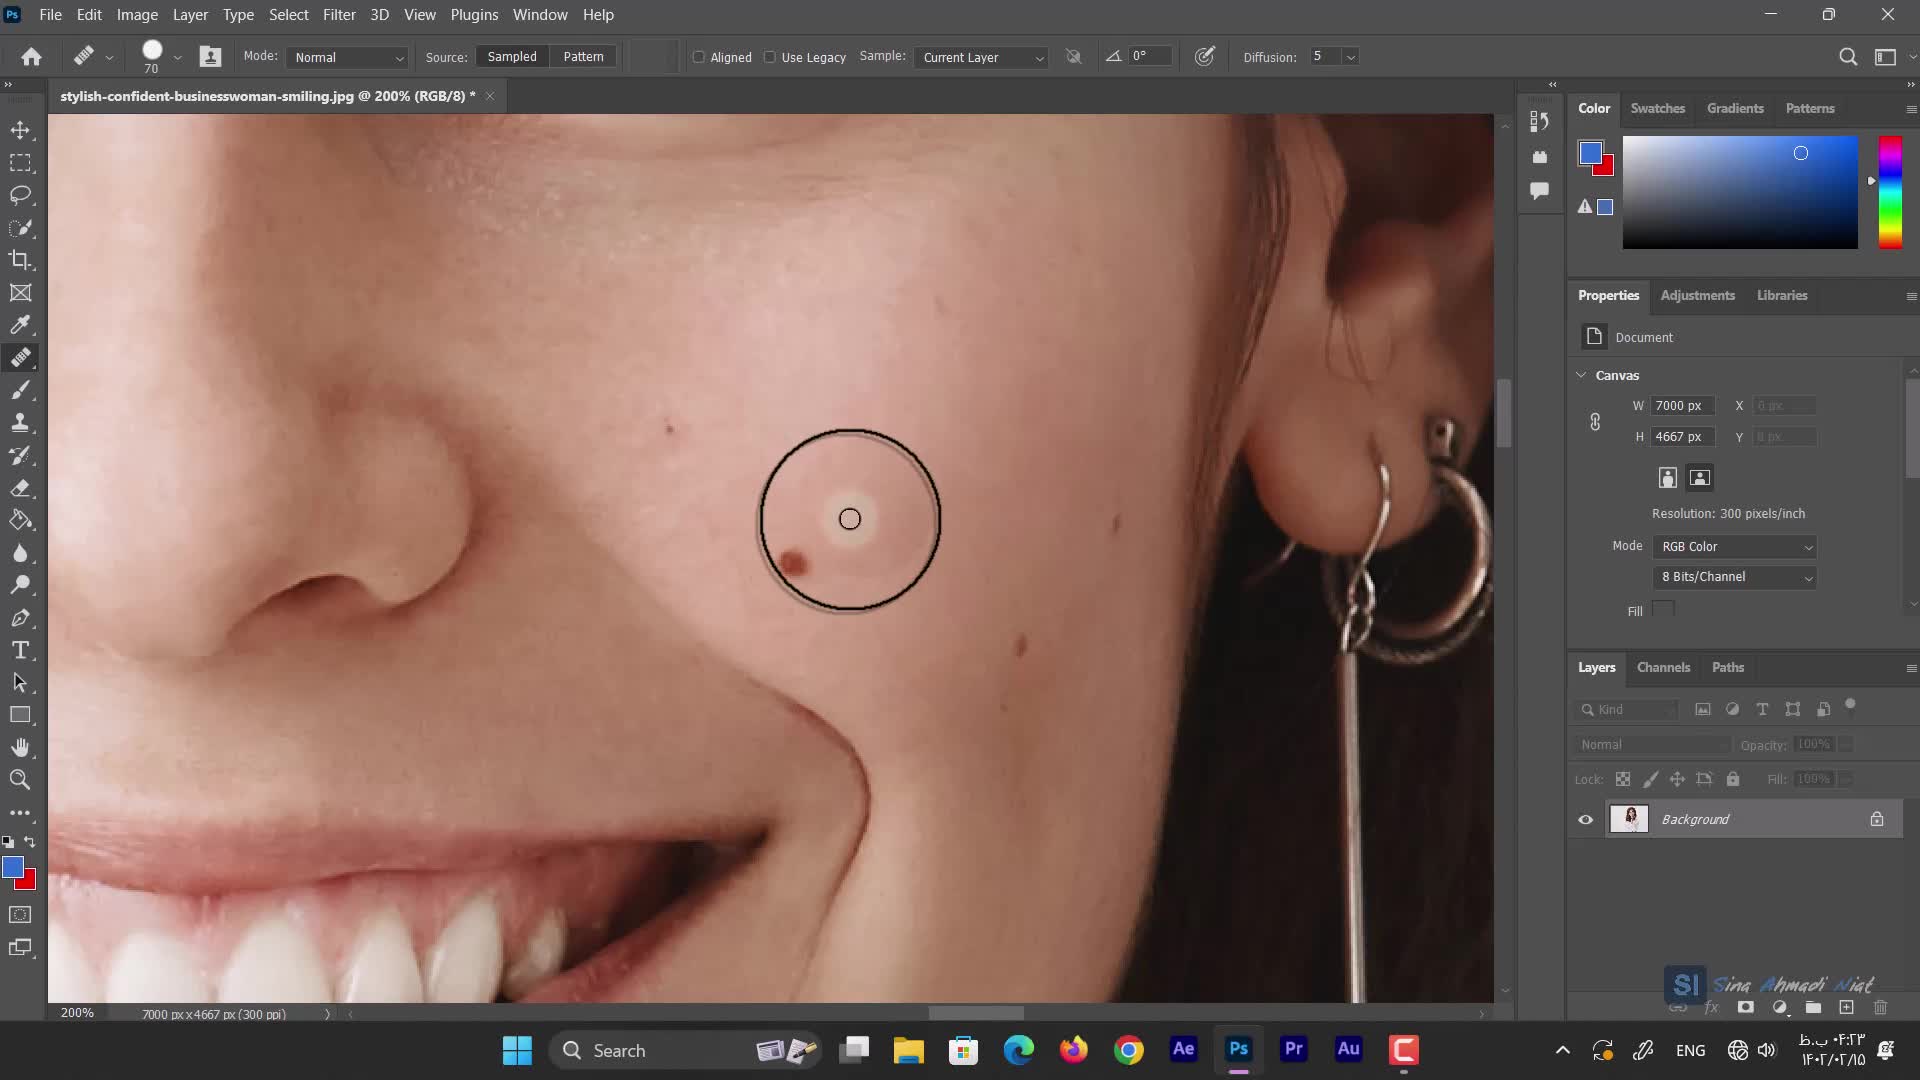Select the Crop tool
Screen dimensions: 1920x1080
click(x=20, y=260)
